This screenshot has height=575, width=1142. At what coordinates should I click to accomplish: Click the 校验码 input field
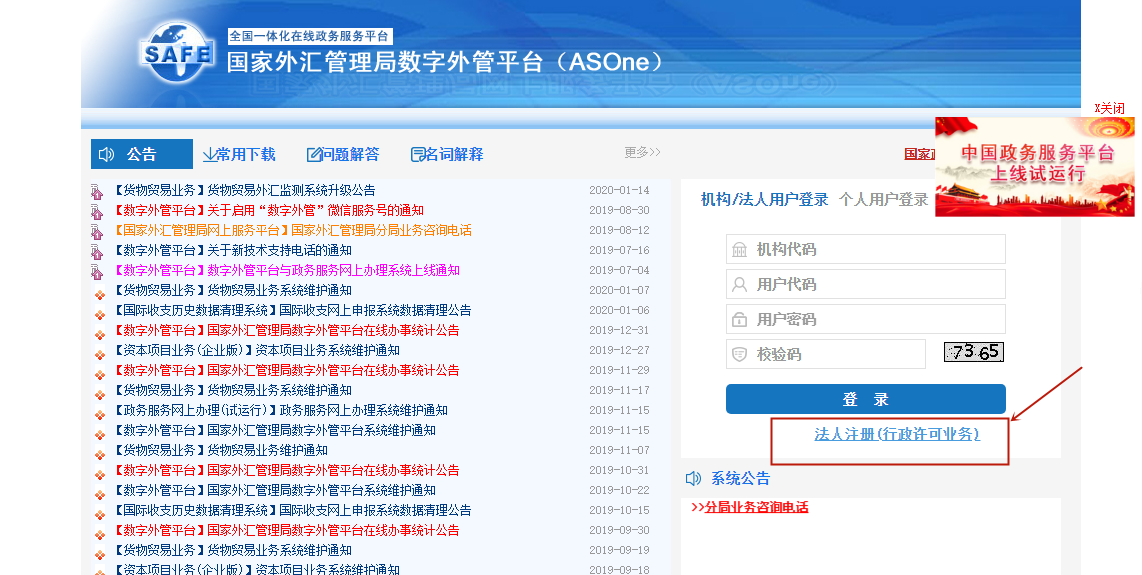point(826,354)
